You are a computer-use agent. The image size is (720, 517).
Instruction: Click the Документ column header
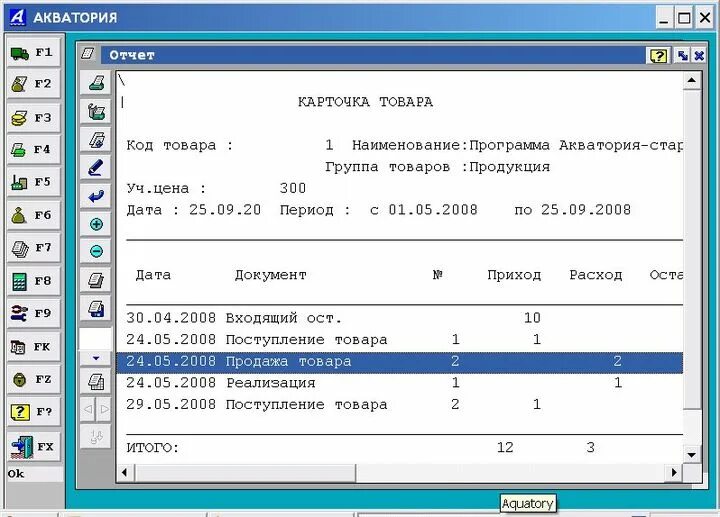[270, 275]
